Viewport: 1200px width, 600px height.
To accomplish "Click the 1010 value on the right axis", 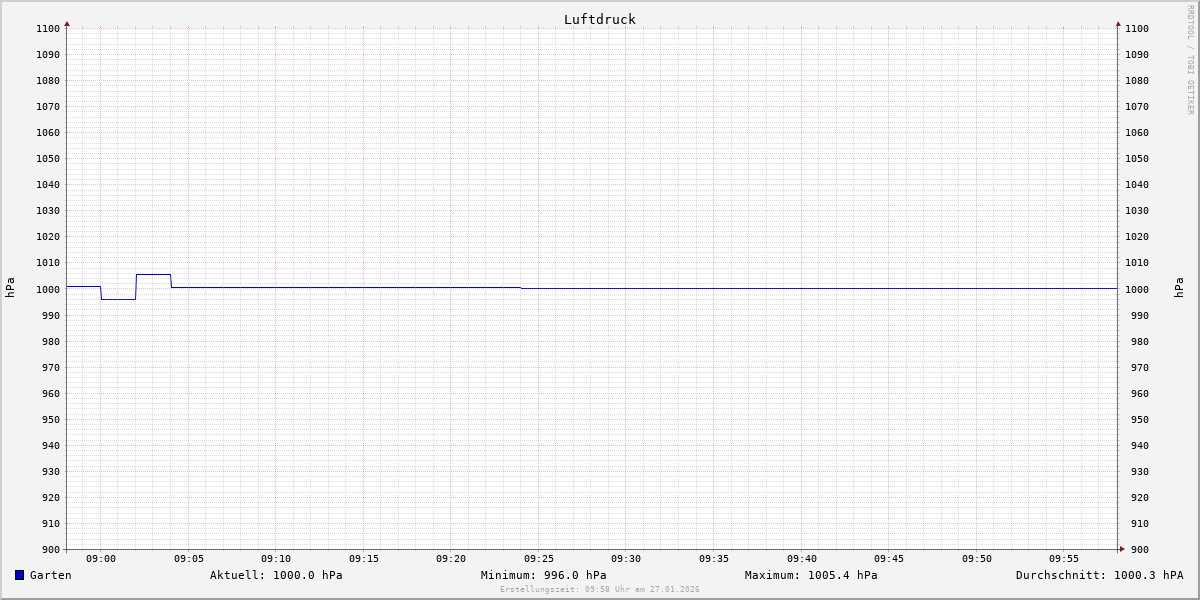I will pos(1137,263).
